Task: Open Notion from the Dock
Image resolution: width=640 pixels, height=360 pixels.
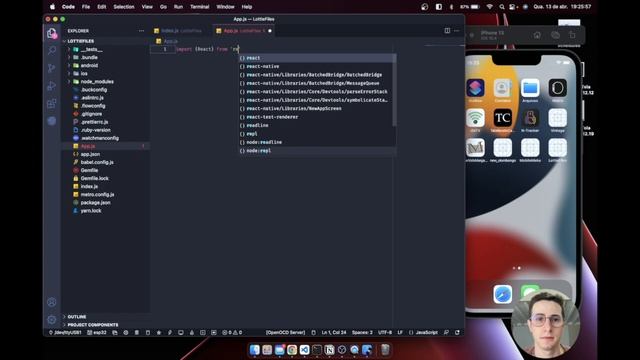Action: [329, 350]
